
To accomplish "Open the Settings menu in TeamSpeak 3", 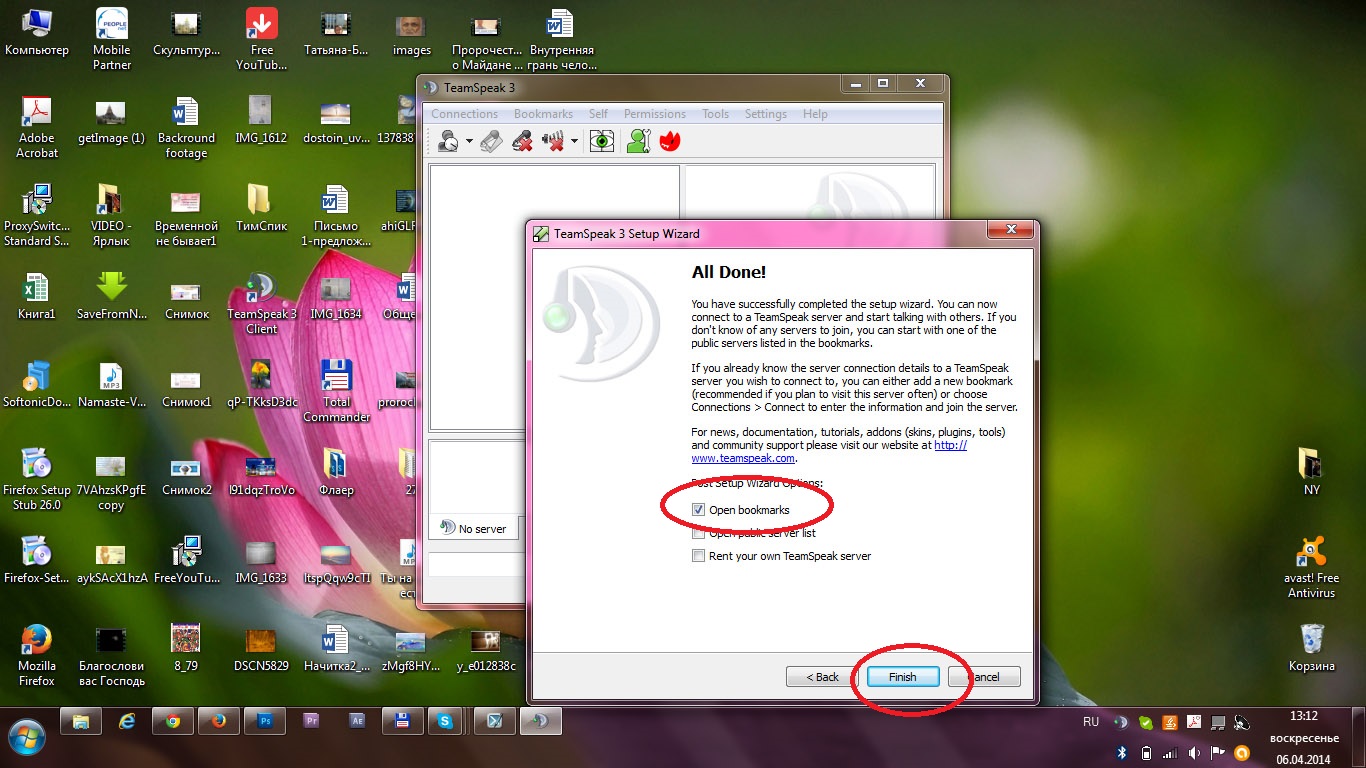I will pos(766,114).
